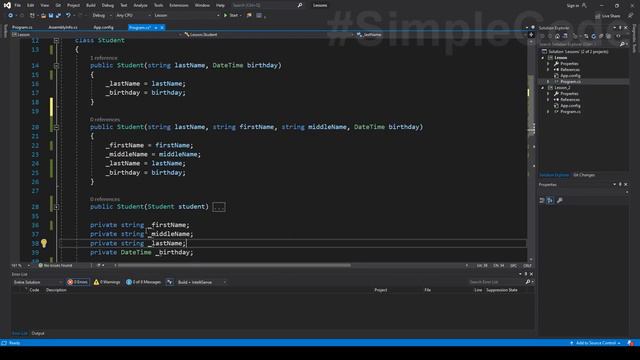Image resolution: width=640 pixels, height=360 pixels.
Task: Click Add to Source Control
Action: (596, 343)
